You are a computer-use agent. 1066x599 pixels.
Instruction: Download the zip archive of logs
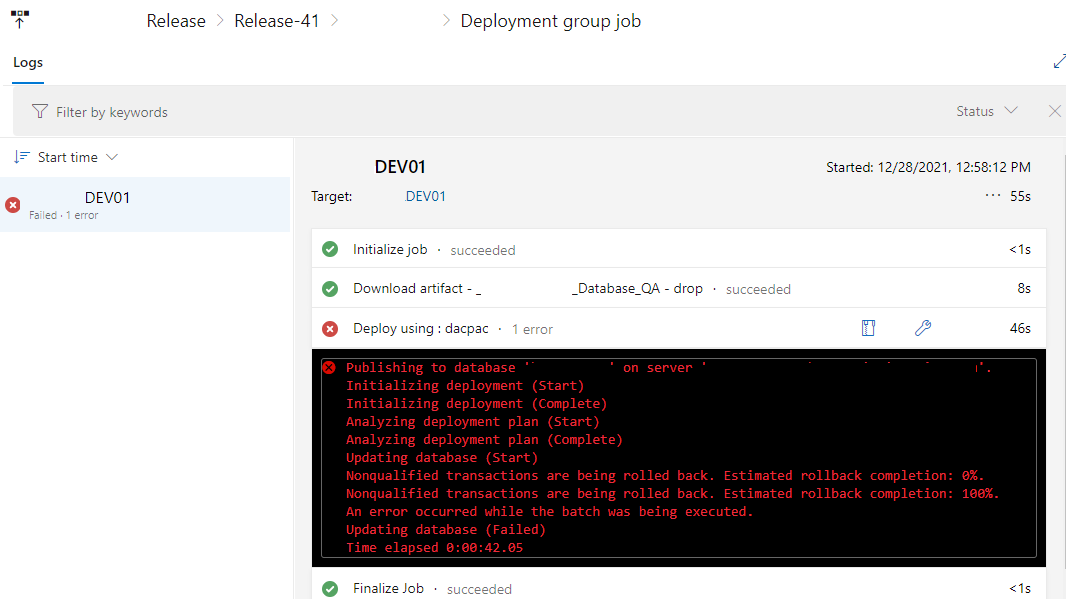868,327
